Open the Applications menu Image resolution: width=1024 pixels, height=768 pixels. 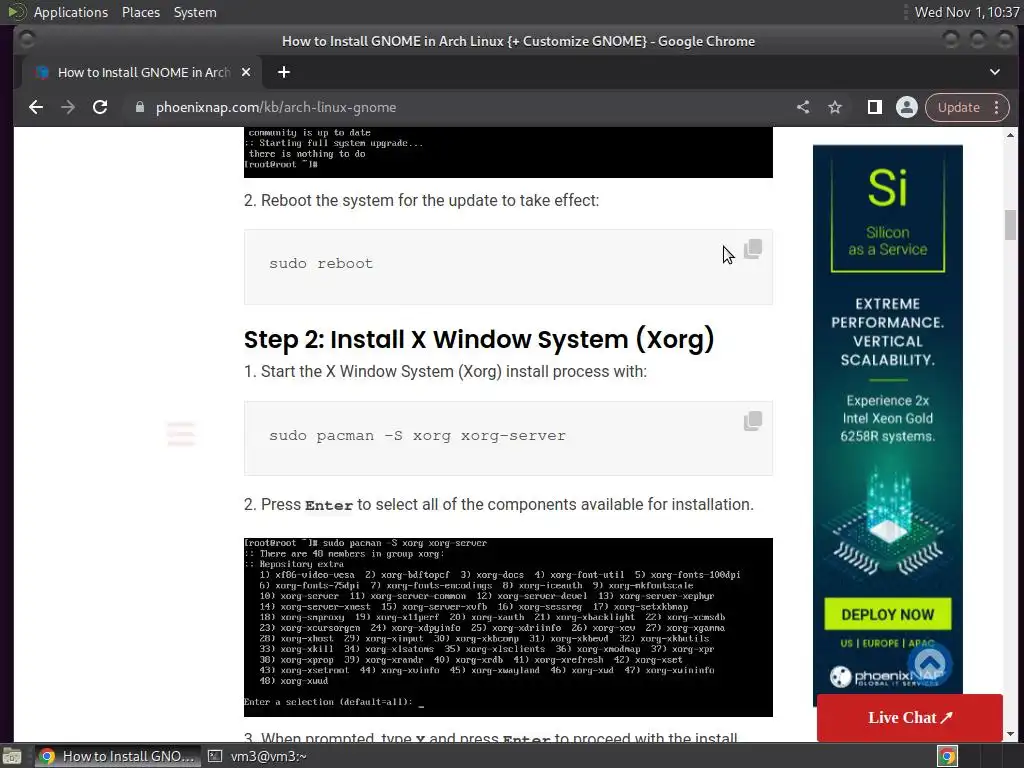(x=71, y=12)
